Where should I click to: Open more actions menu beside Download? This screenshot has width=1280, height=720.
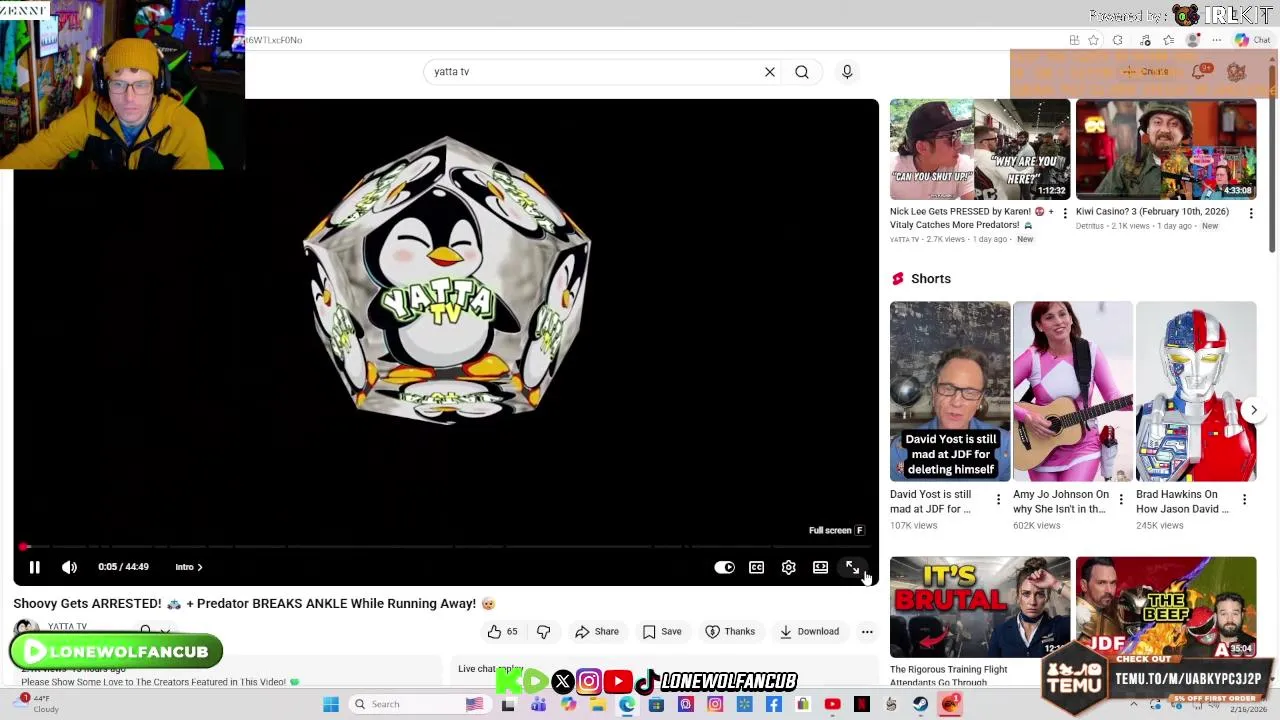pos(867,631)
